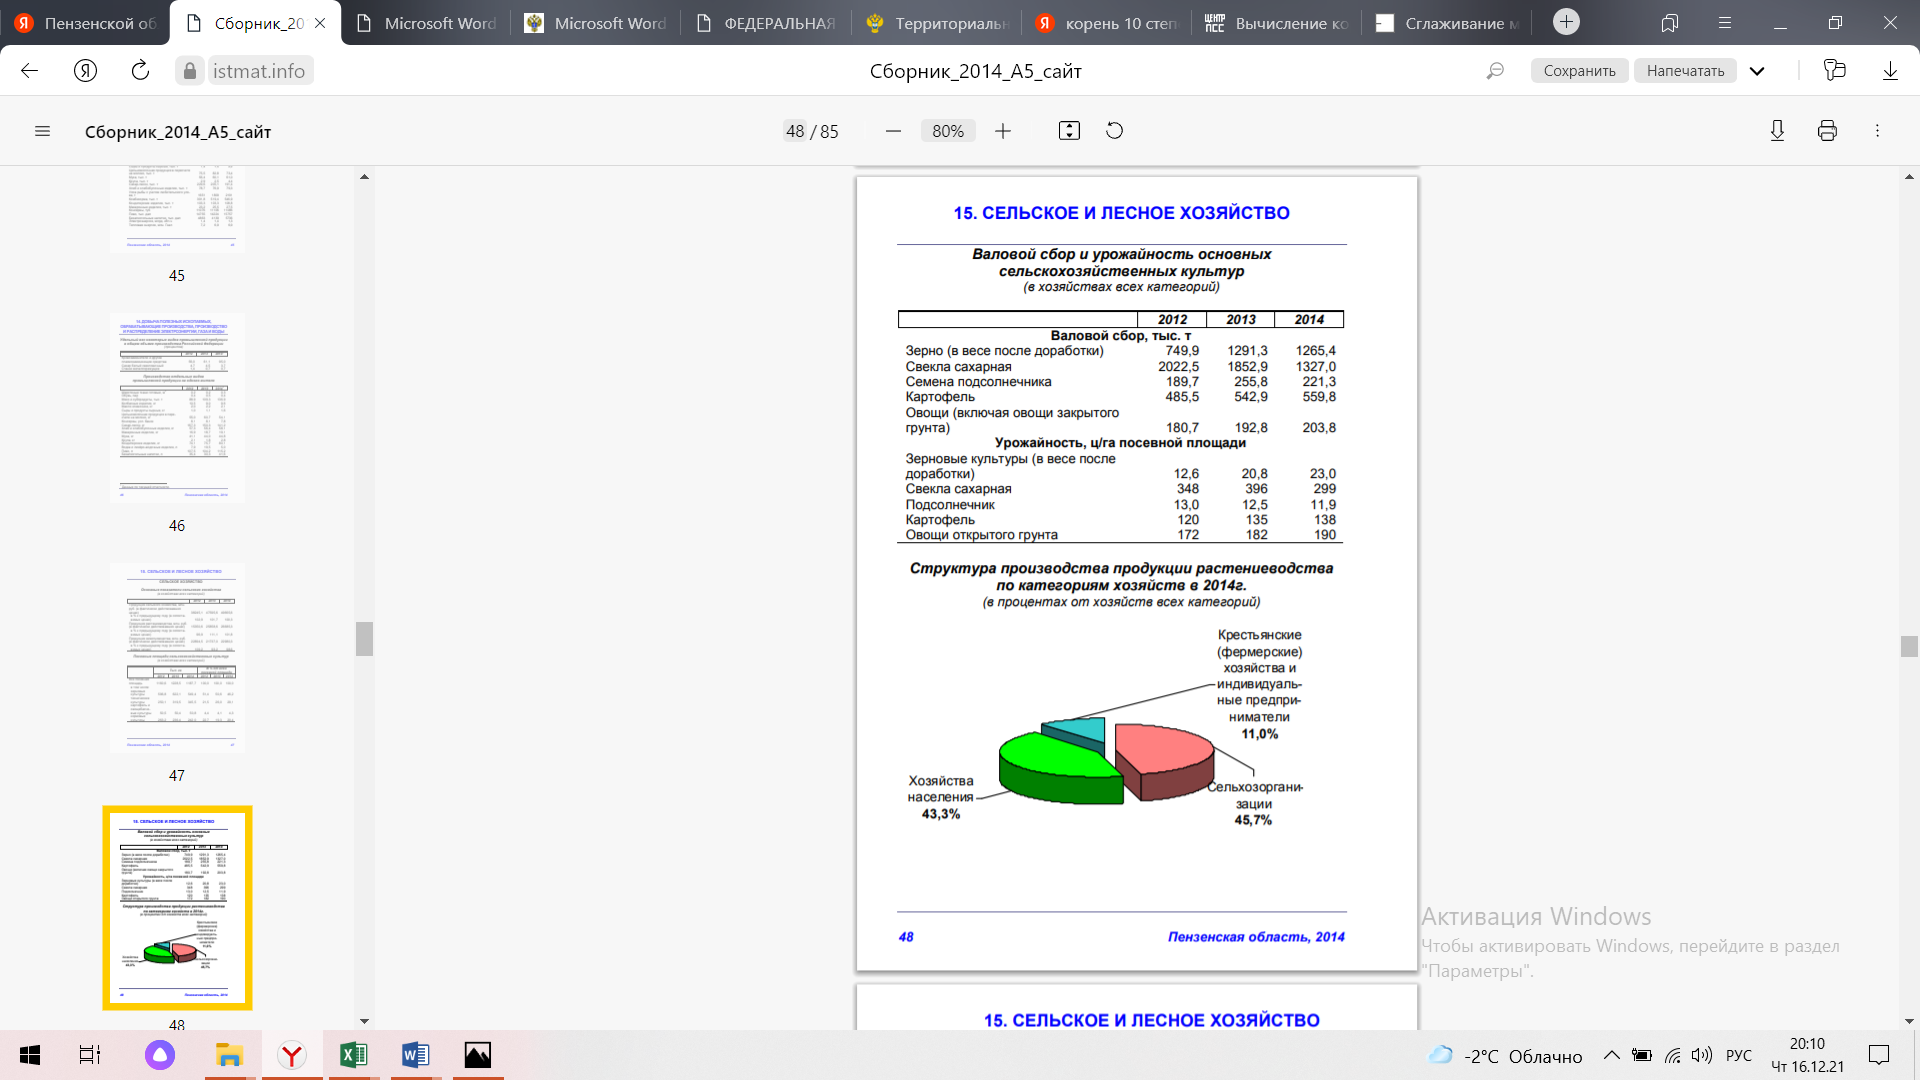
Task: Open Photos app from the taskbar
Action: [x=478, y=1055]
